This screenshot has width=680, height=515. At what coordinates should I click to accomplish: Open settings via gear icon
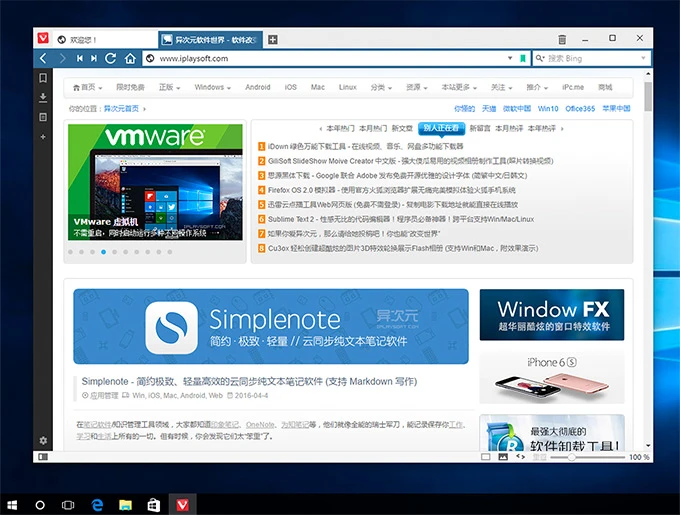[43, 440]
